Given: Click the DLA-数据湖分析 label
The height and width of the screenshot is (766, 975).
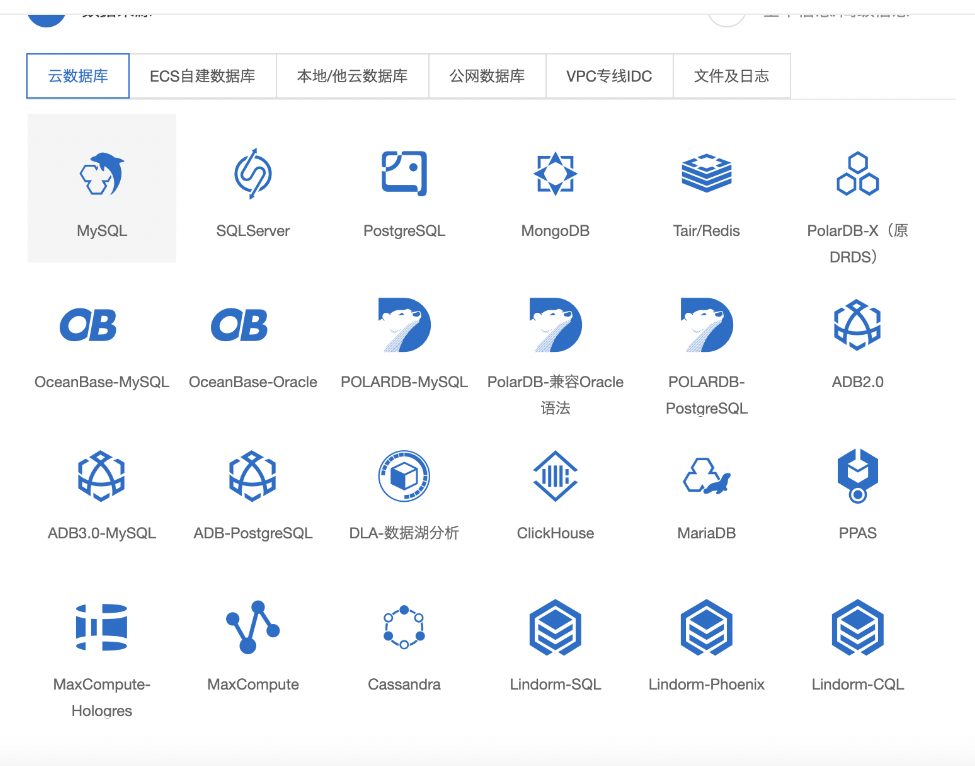Looking at the screenshot, I should tap(404, 533).
